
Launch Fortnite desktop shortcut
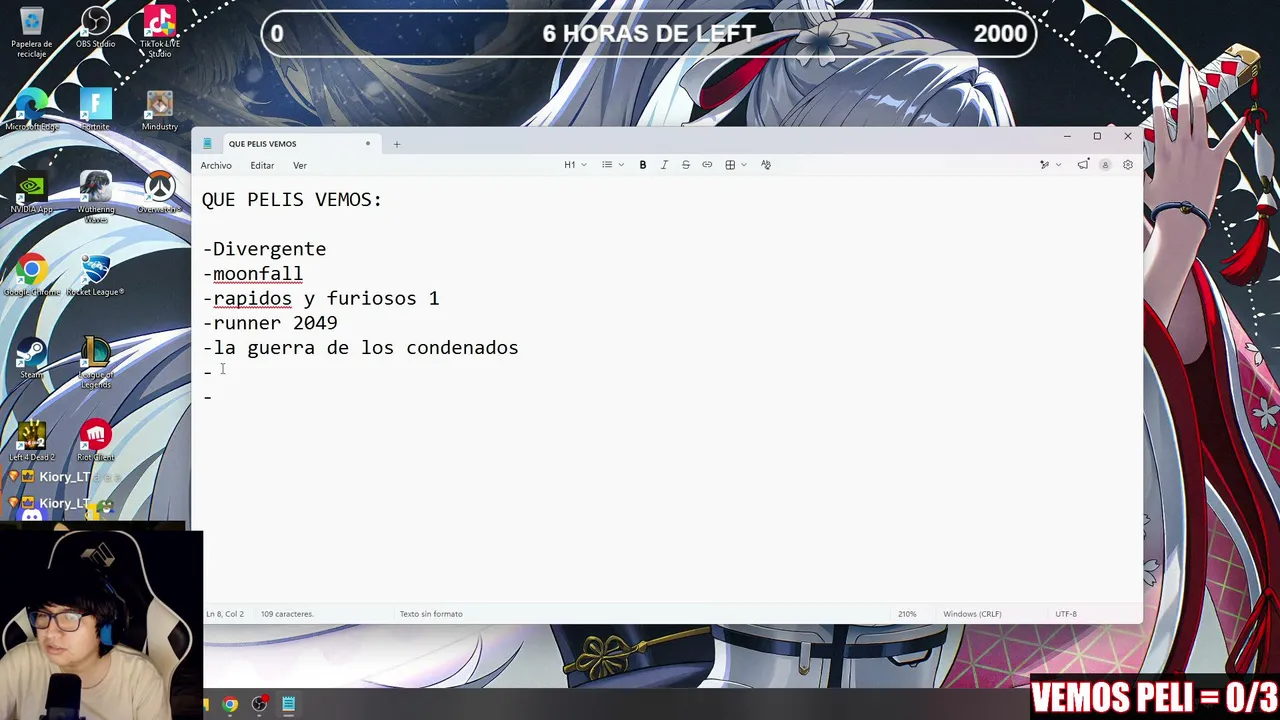[x=95, y=110]
